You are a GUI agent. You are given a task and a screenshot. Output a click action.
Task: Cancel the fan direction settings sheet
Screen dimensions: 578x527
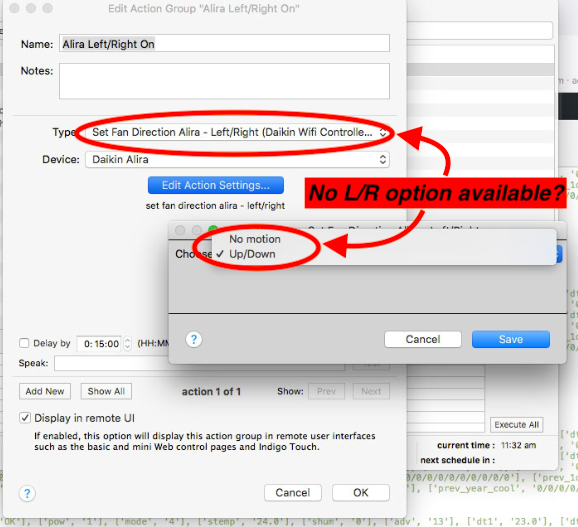[x=423, y=339]
